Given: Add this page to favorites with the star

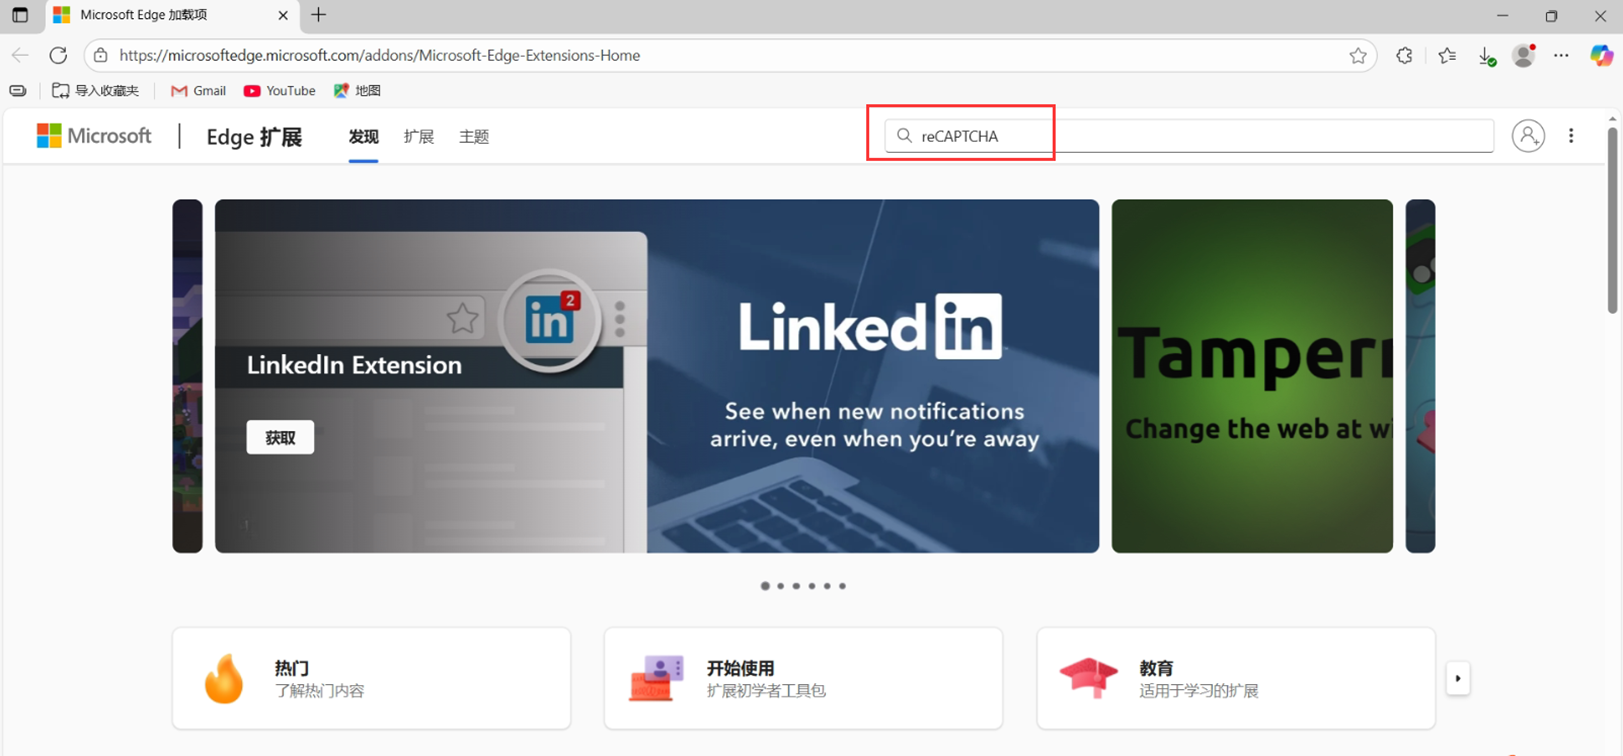Looking at the screenshot, I should point(1357,56).
